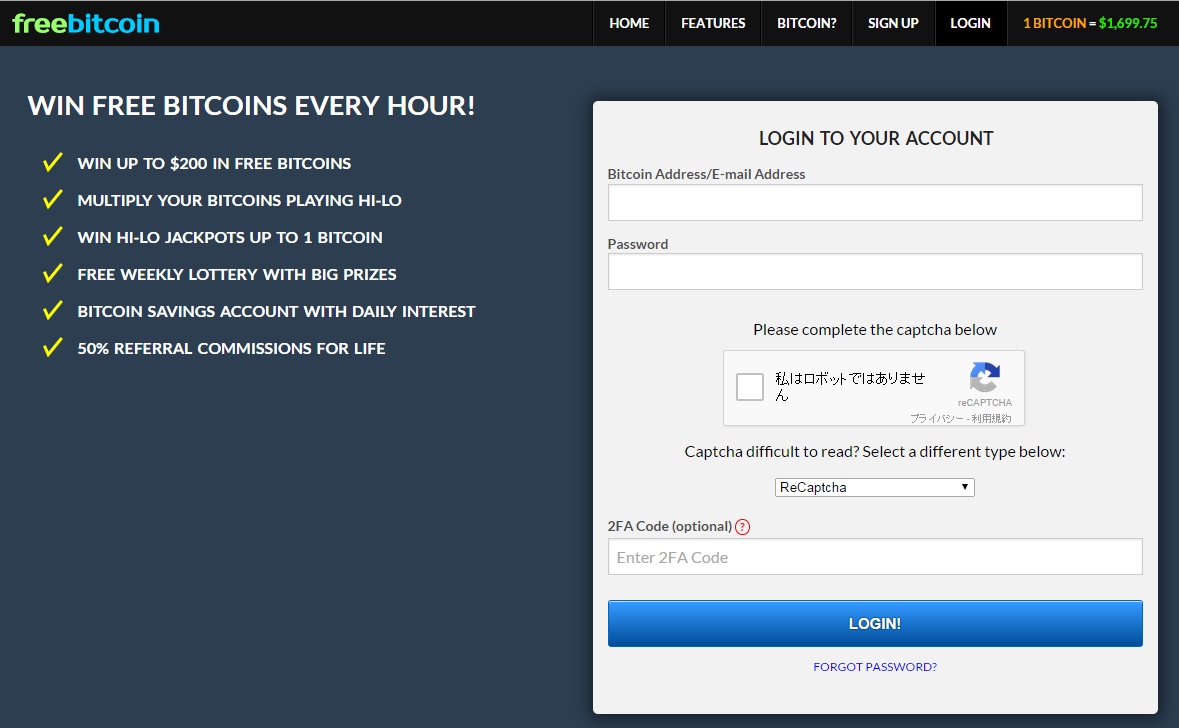
Task: Follow the FORGOT PASSWORD? link
Action: coord(874,667)
